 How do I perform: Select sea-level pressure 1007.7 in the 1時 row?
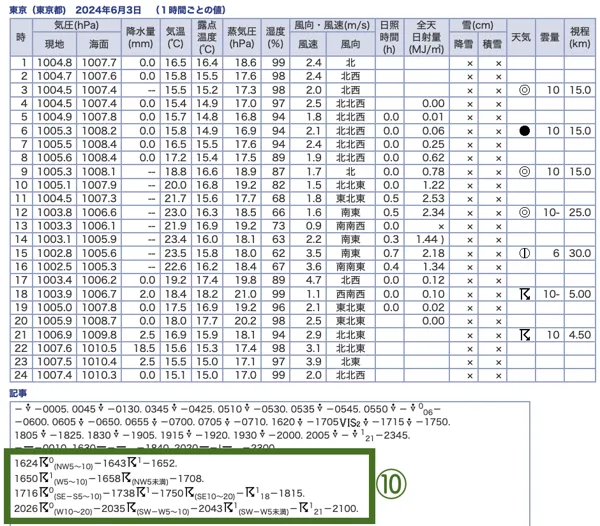pos(99,63)
